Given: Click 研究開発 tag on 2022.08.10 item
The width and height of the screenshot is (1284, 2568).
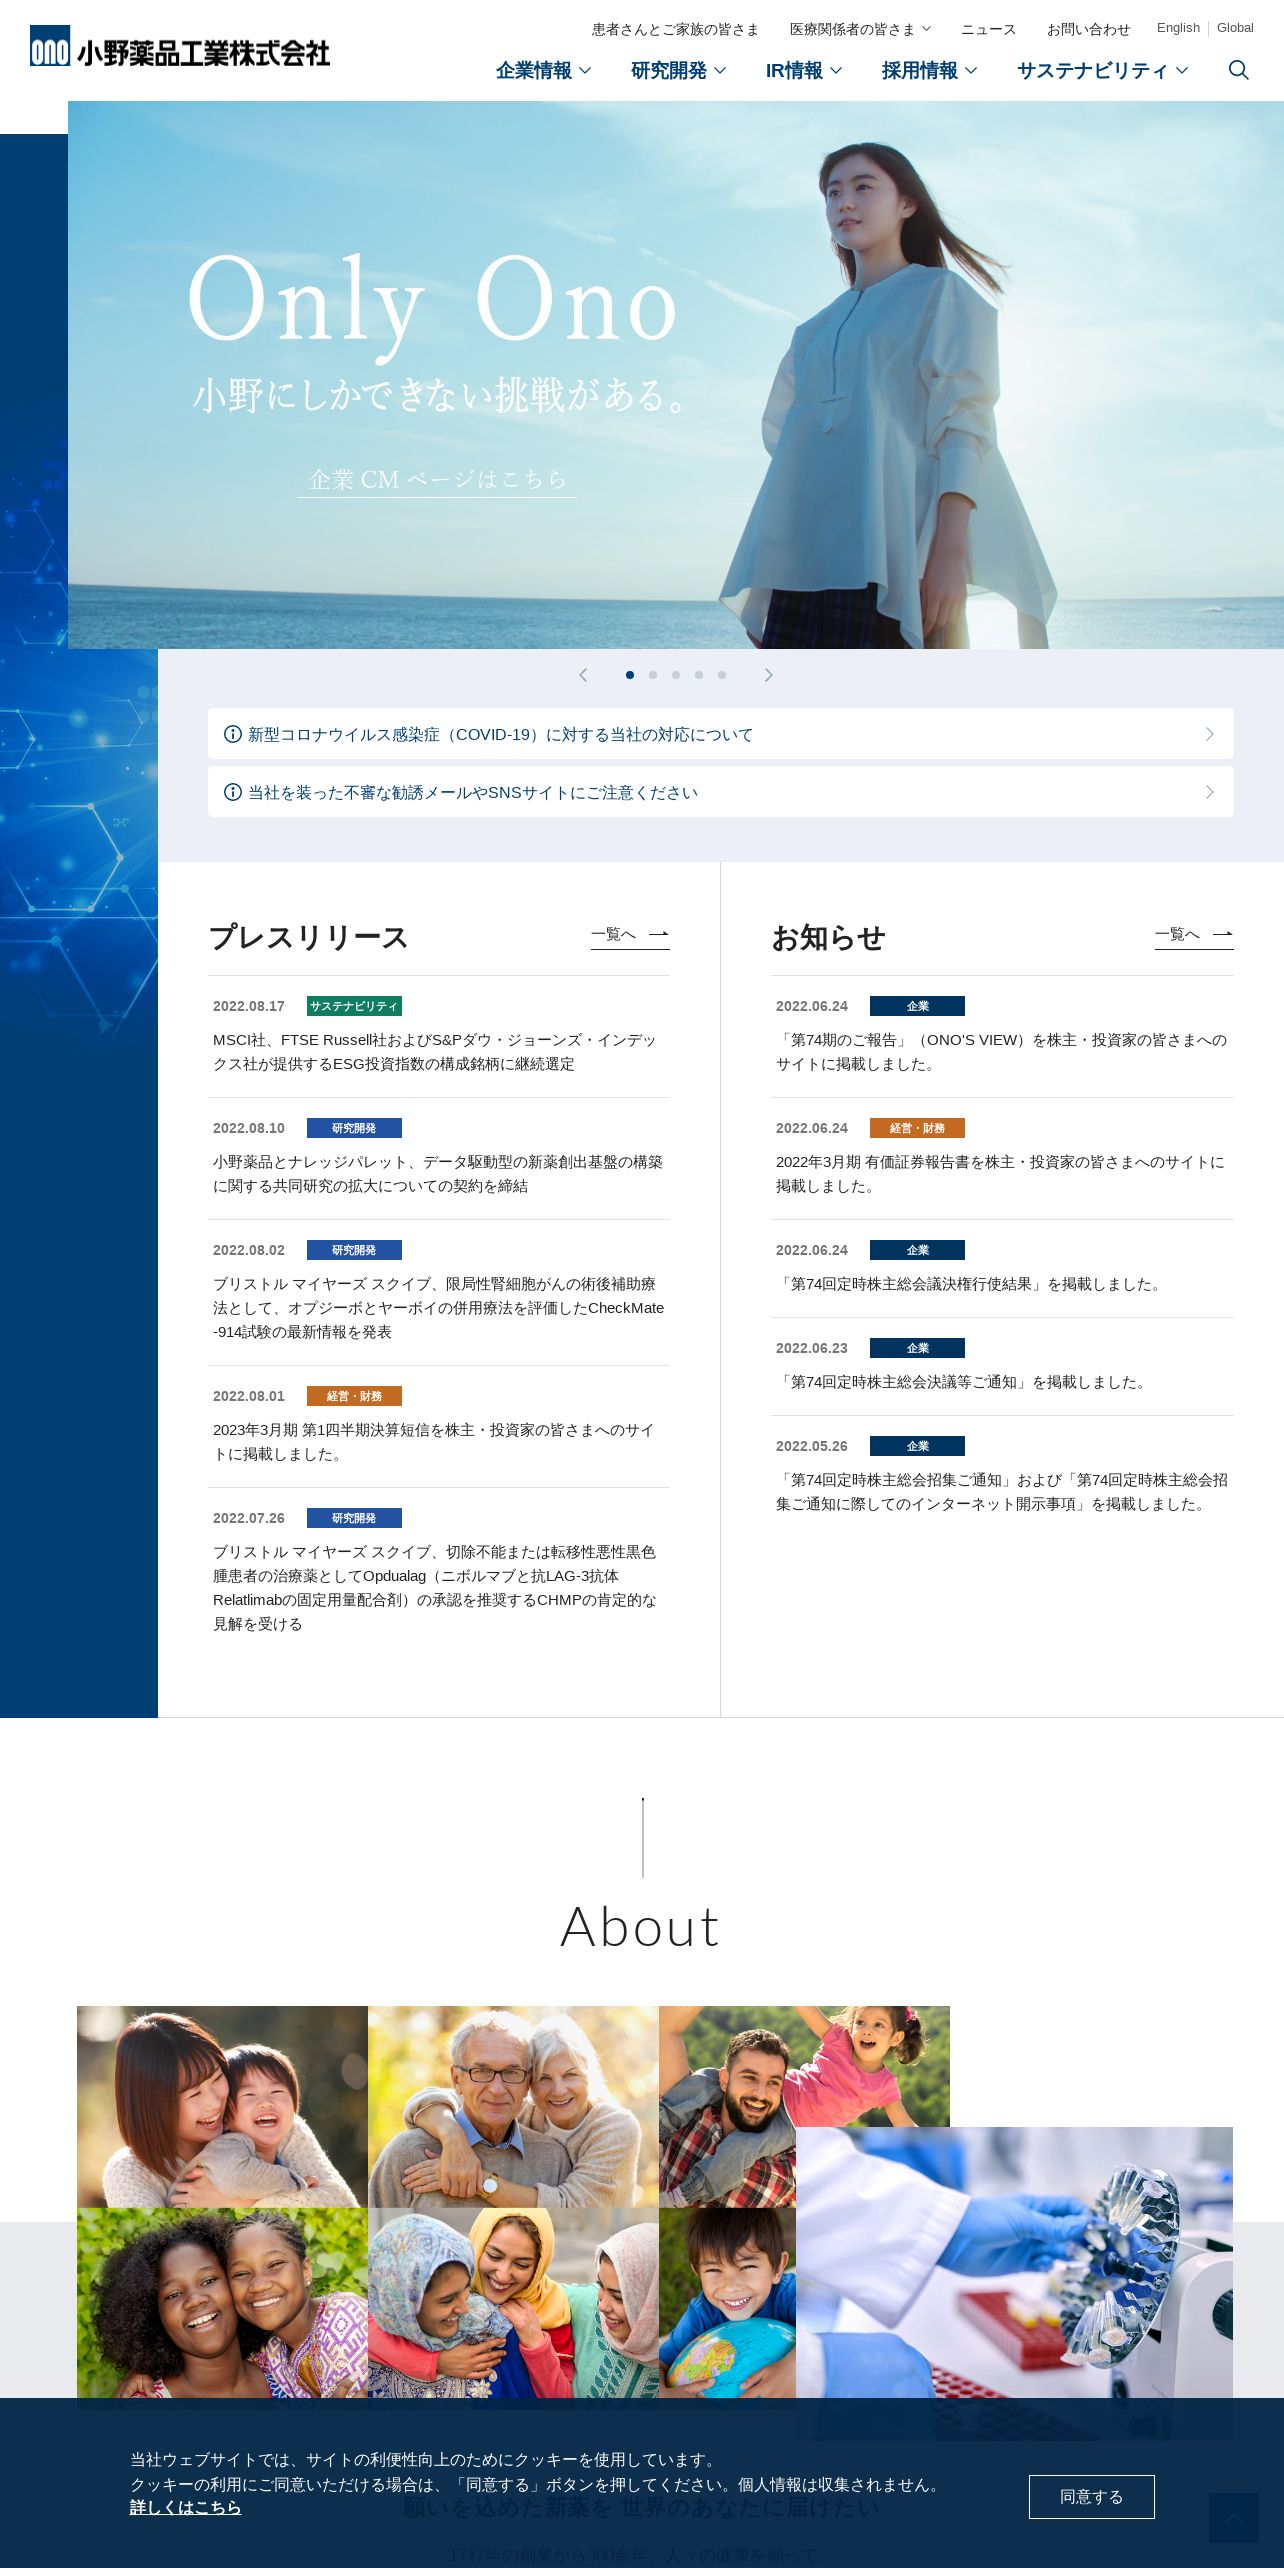Looking at the screenshot, I should click(354, 1128).
